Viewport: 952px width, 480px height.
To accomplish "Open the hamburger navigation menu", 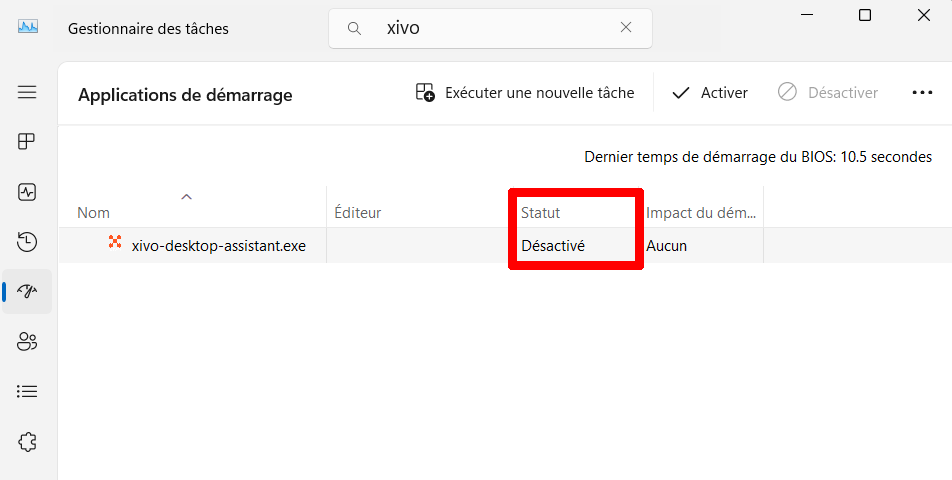I will pos(27,92).
